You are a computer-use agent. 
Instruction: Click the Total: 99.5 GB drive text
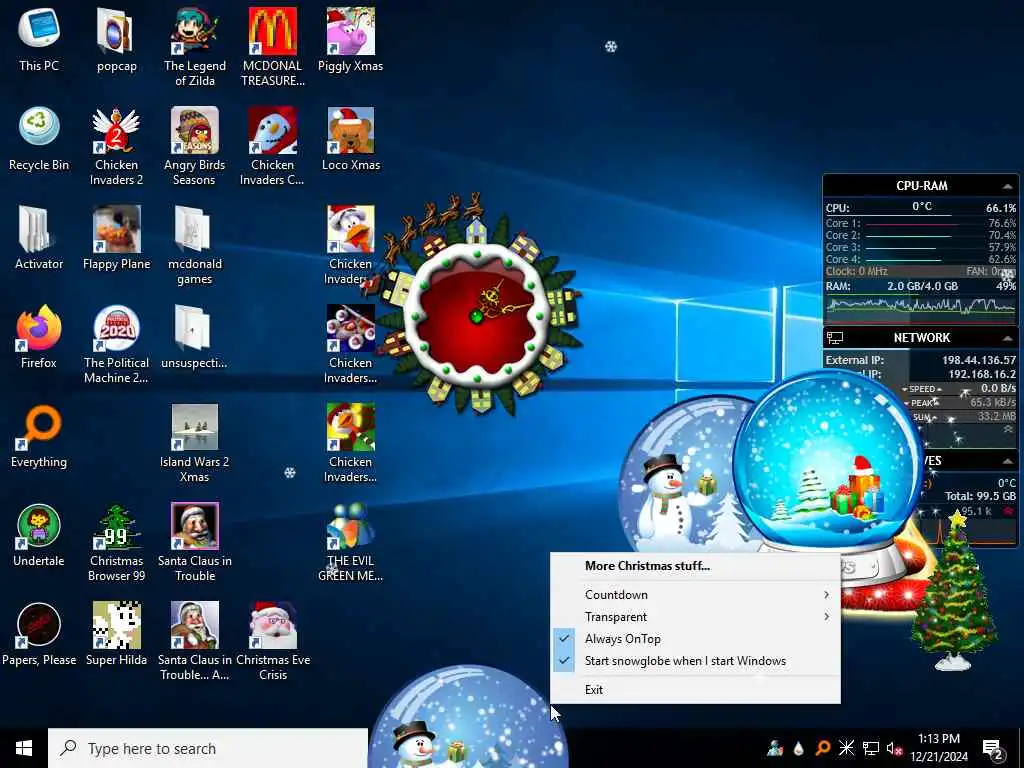click(x=980, y=496)
